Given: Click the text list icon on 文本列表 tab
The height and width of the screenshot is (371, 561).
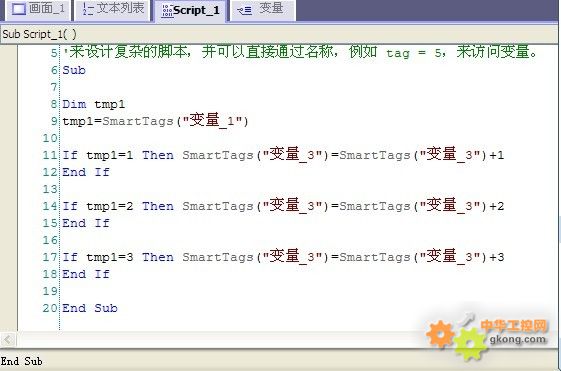Looking at the screenshot, I should point(88,9).
